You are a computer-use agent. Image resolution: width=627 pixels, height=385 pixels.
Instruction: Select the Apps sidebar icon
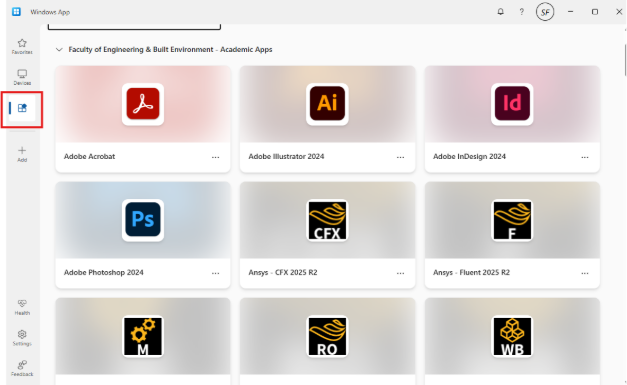pyautogui.click(x=22, y=108)
